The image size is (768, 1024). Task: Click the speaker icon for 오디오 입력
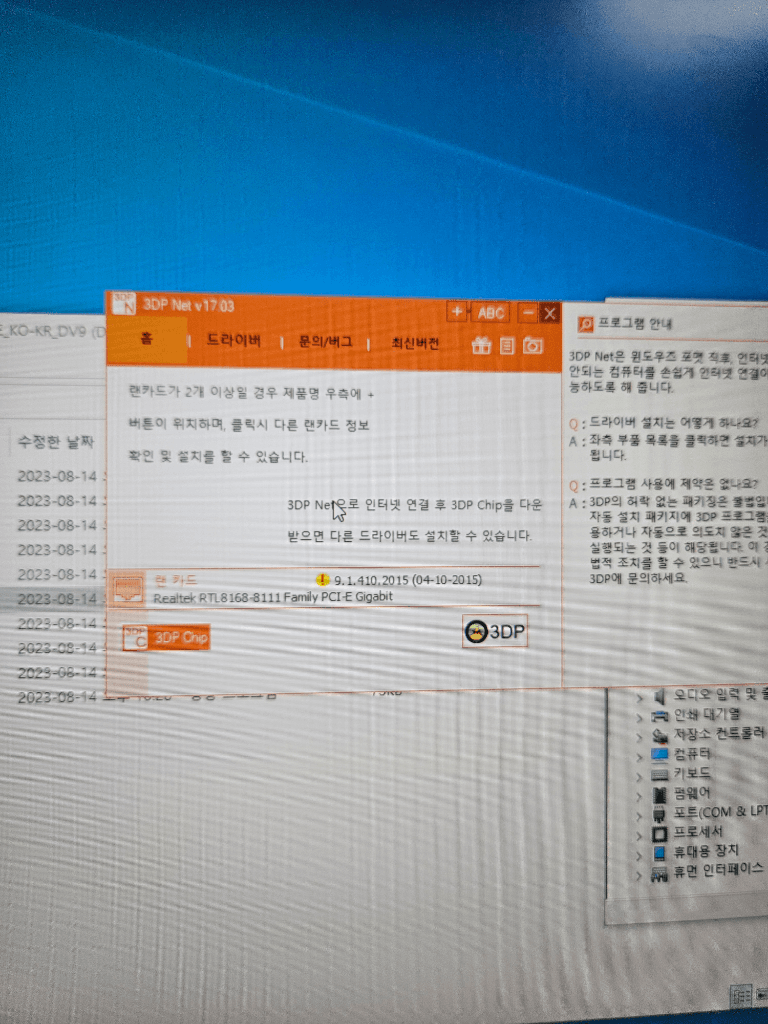660,696
